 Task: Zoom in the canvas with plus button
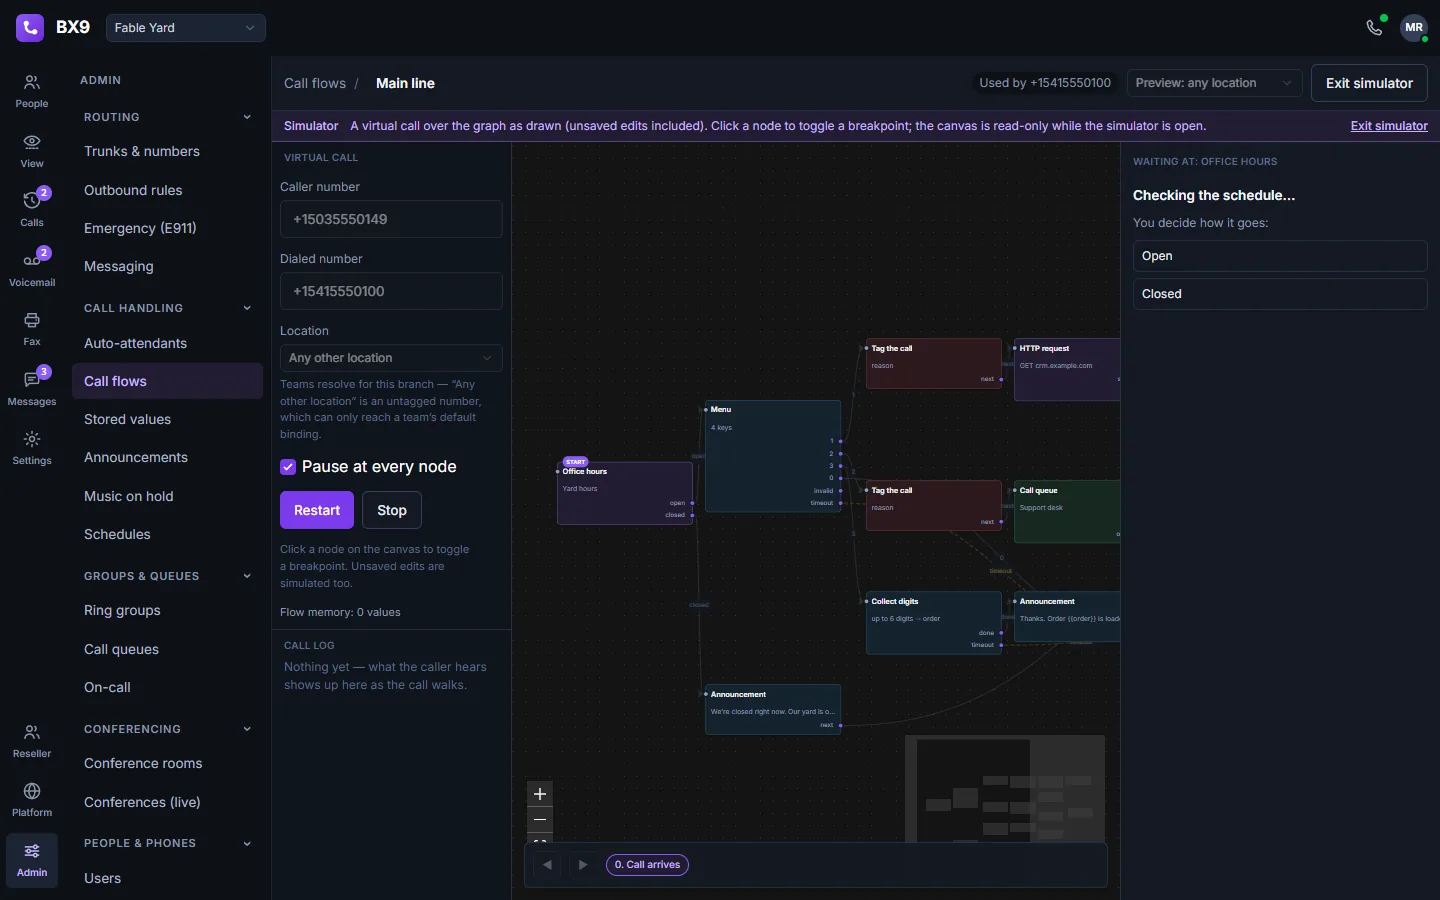540,794
